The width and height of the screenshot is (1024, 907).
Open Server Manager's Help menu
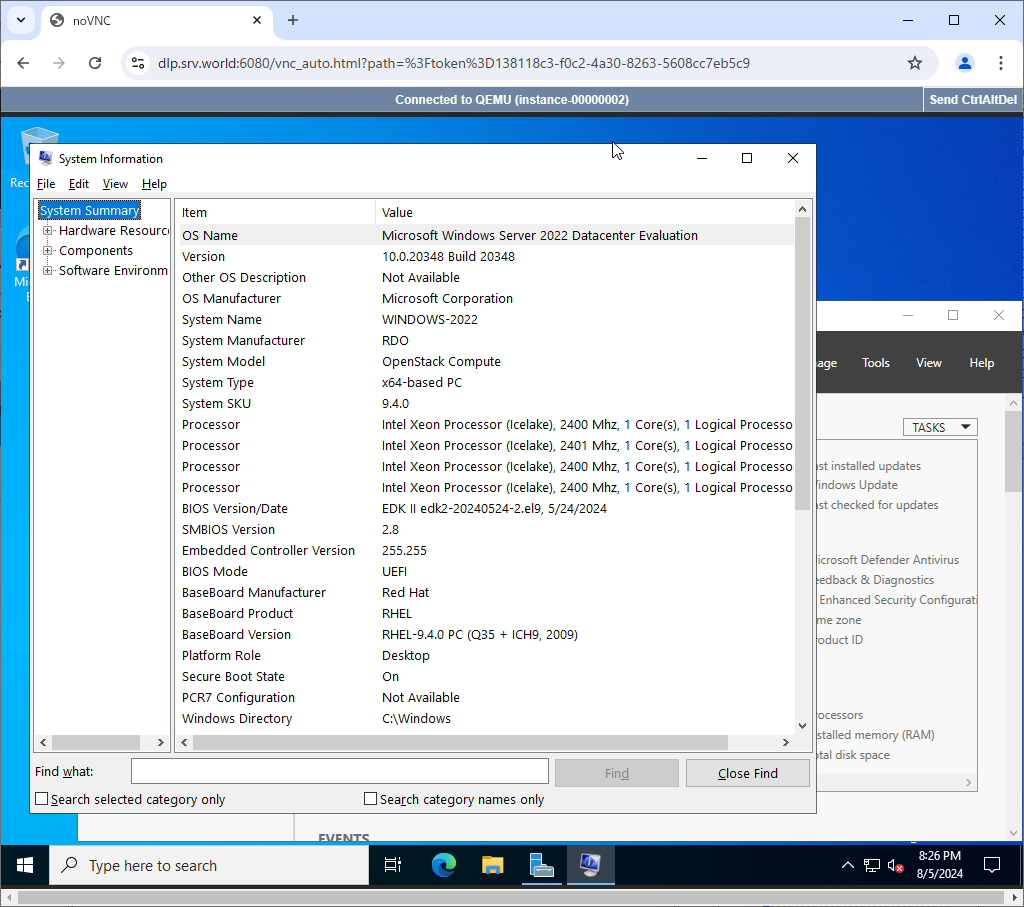tap(981, 363)
